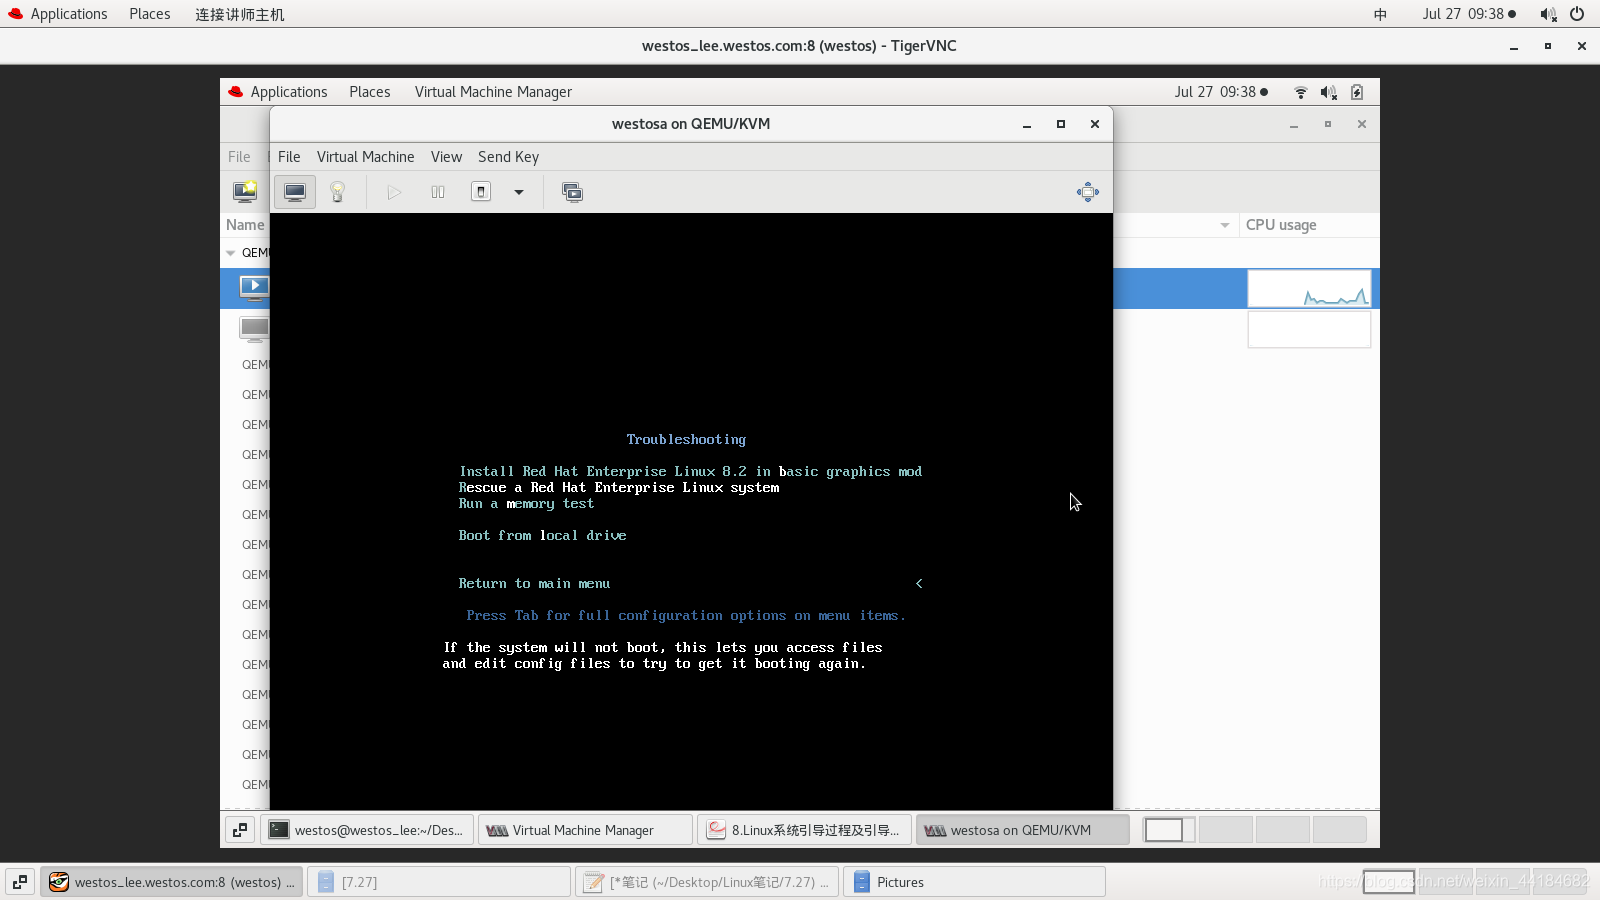This screenshot has height=900, width=1600.
Task: Click the Run virtual machine play icon
Action: click(x=394, y=192)
